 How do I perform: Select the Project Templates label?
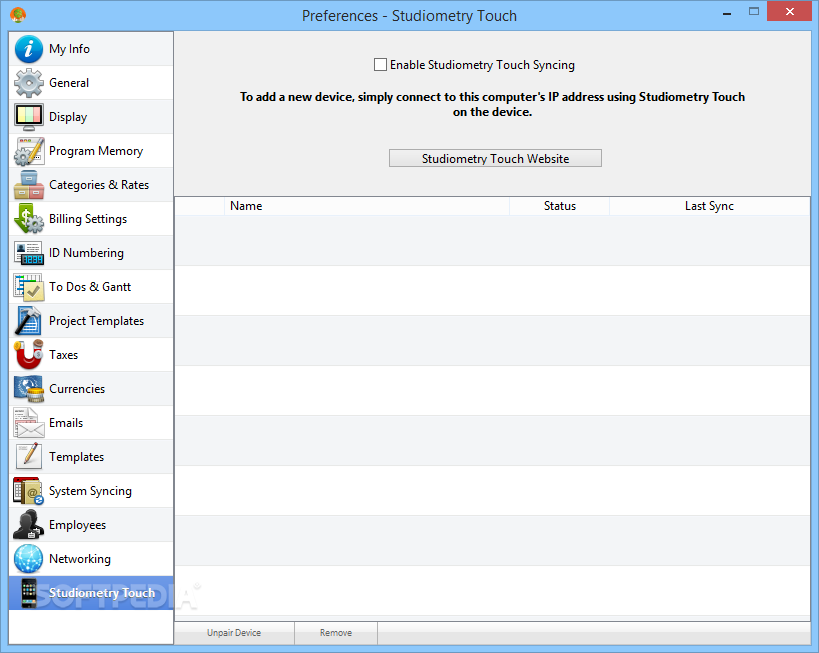[x=97, y=321]
